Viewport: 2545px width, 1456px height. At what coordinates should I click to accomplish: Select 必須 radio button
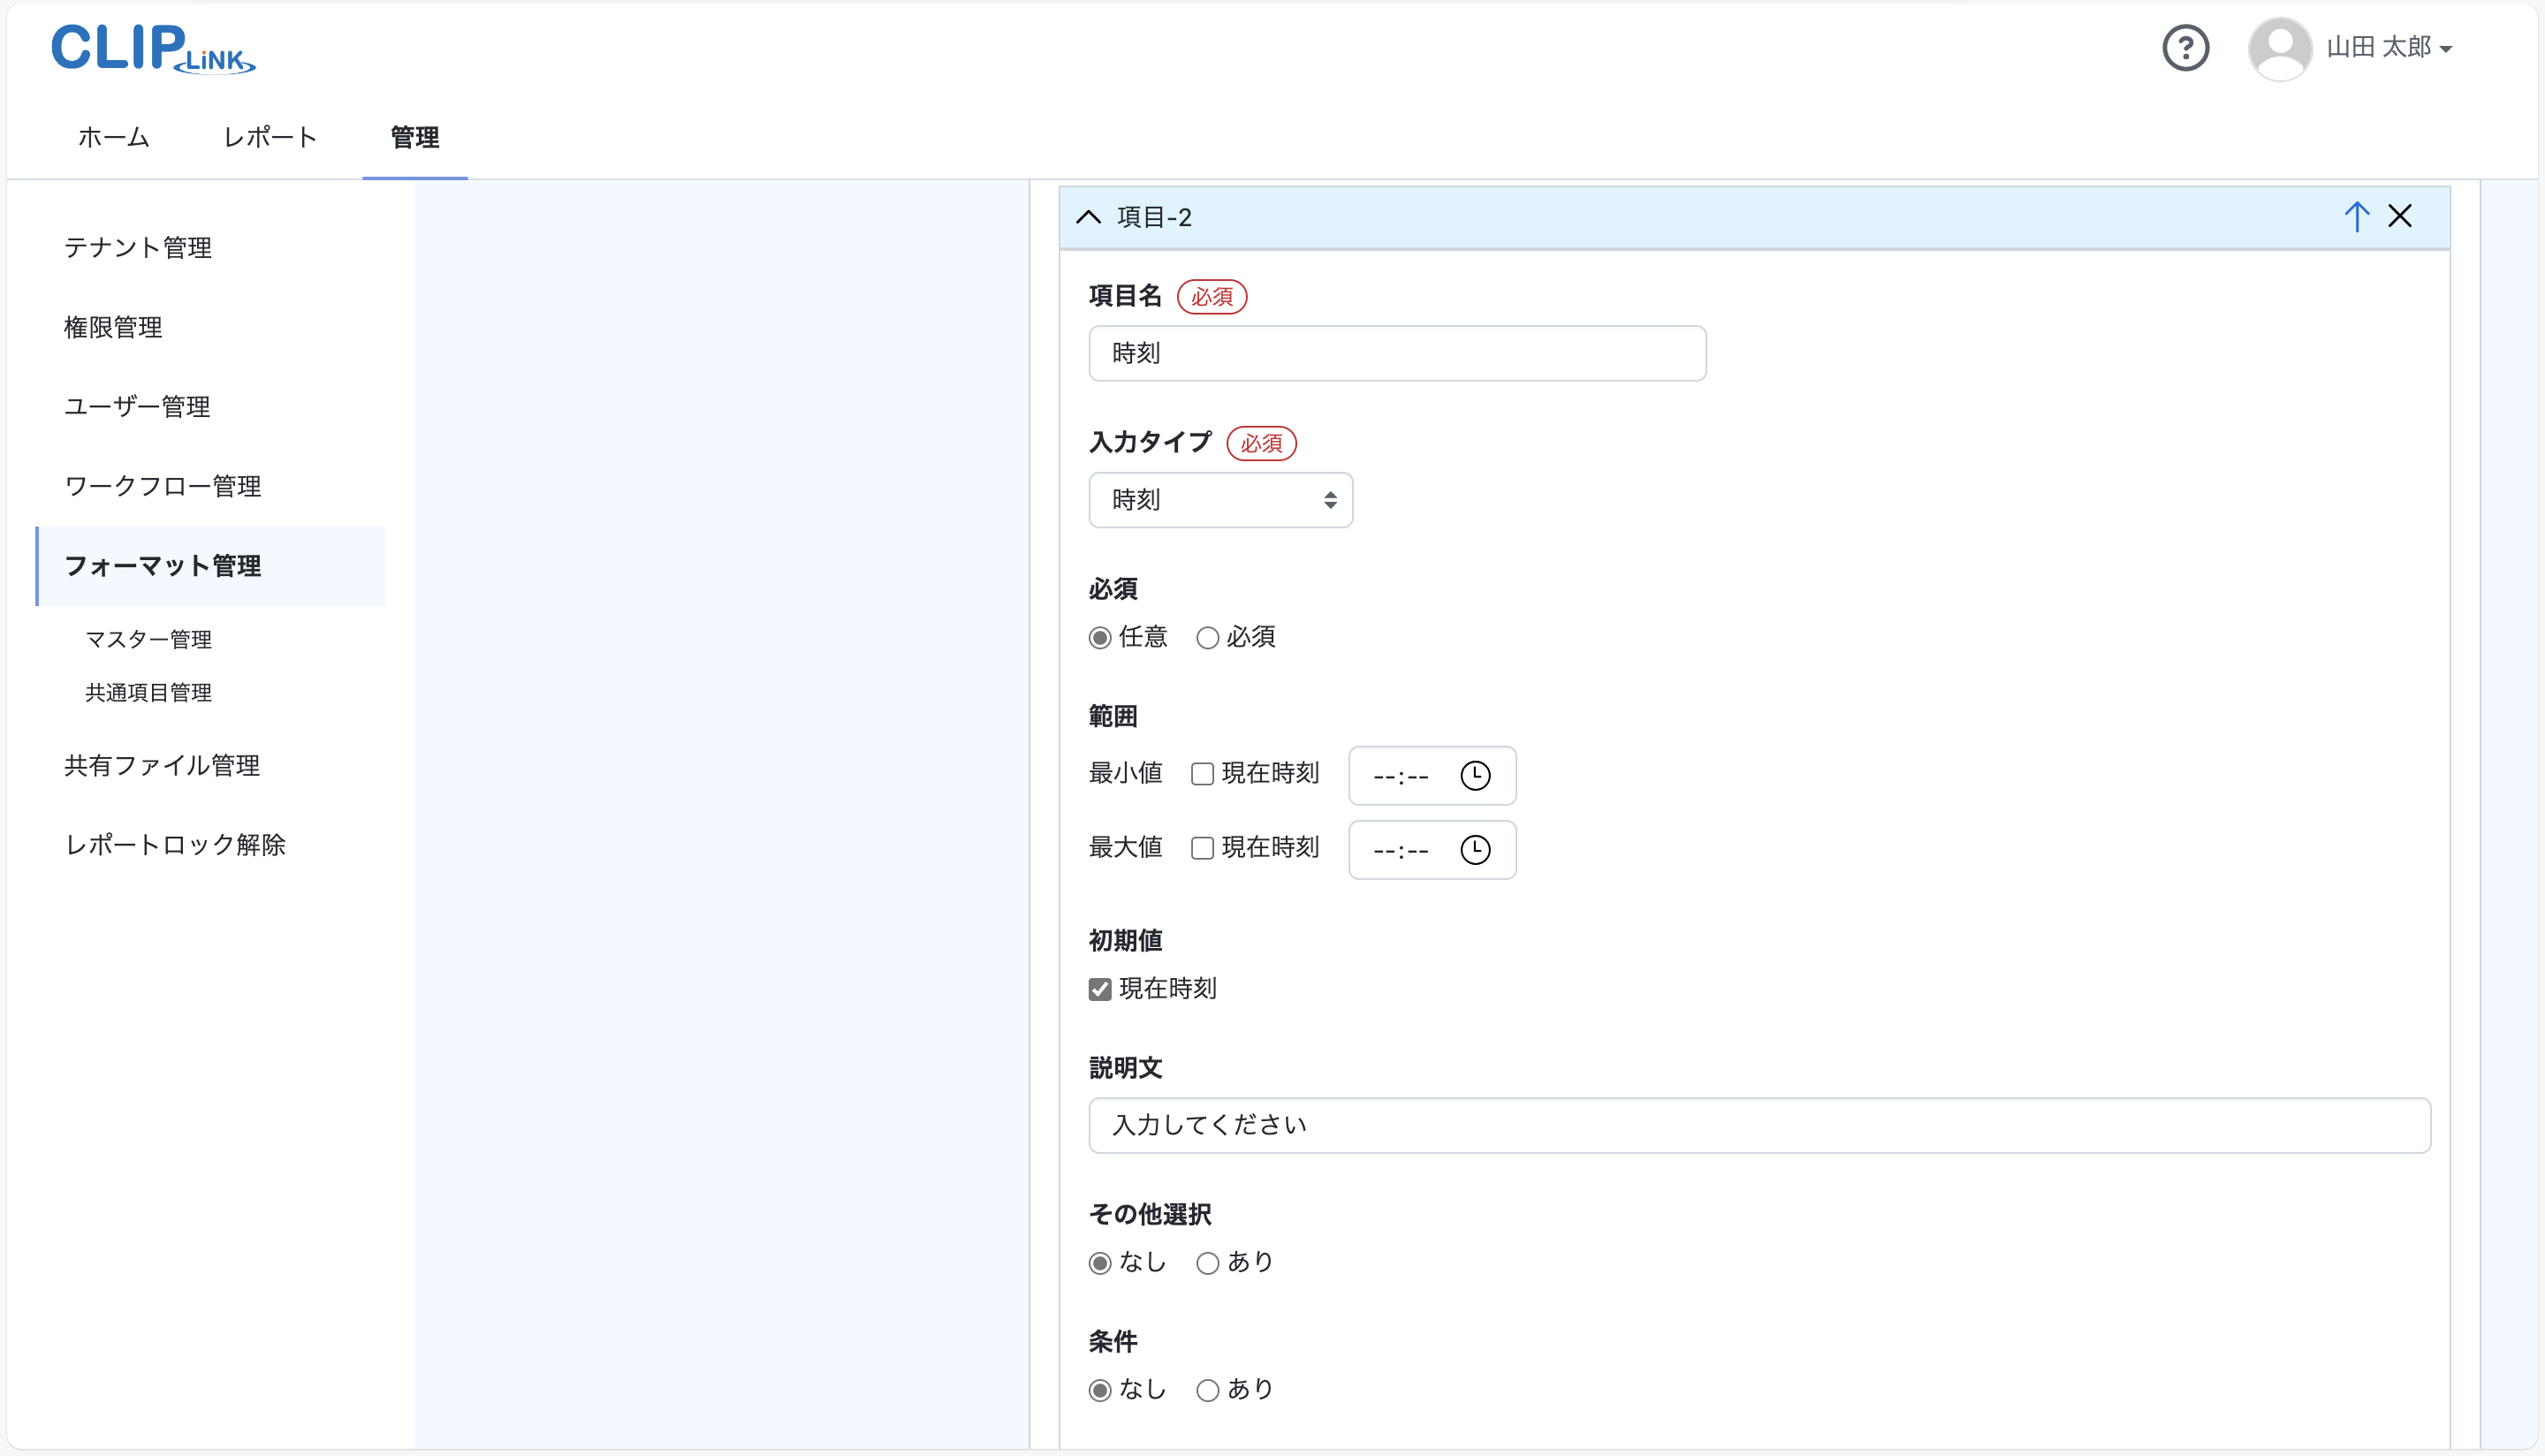[1208, 638]
